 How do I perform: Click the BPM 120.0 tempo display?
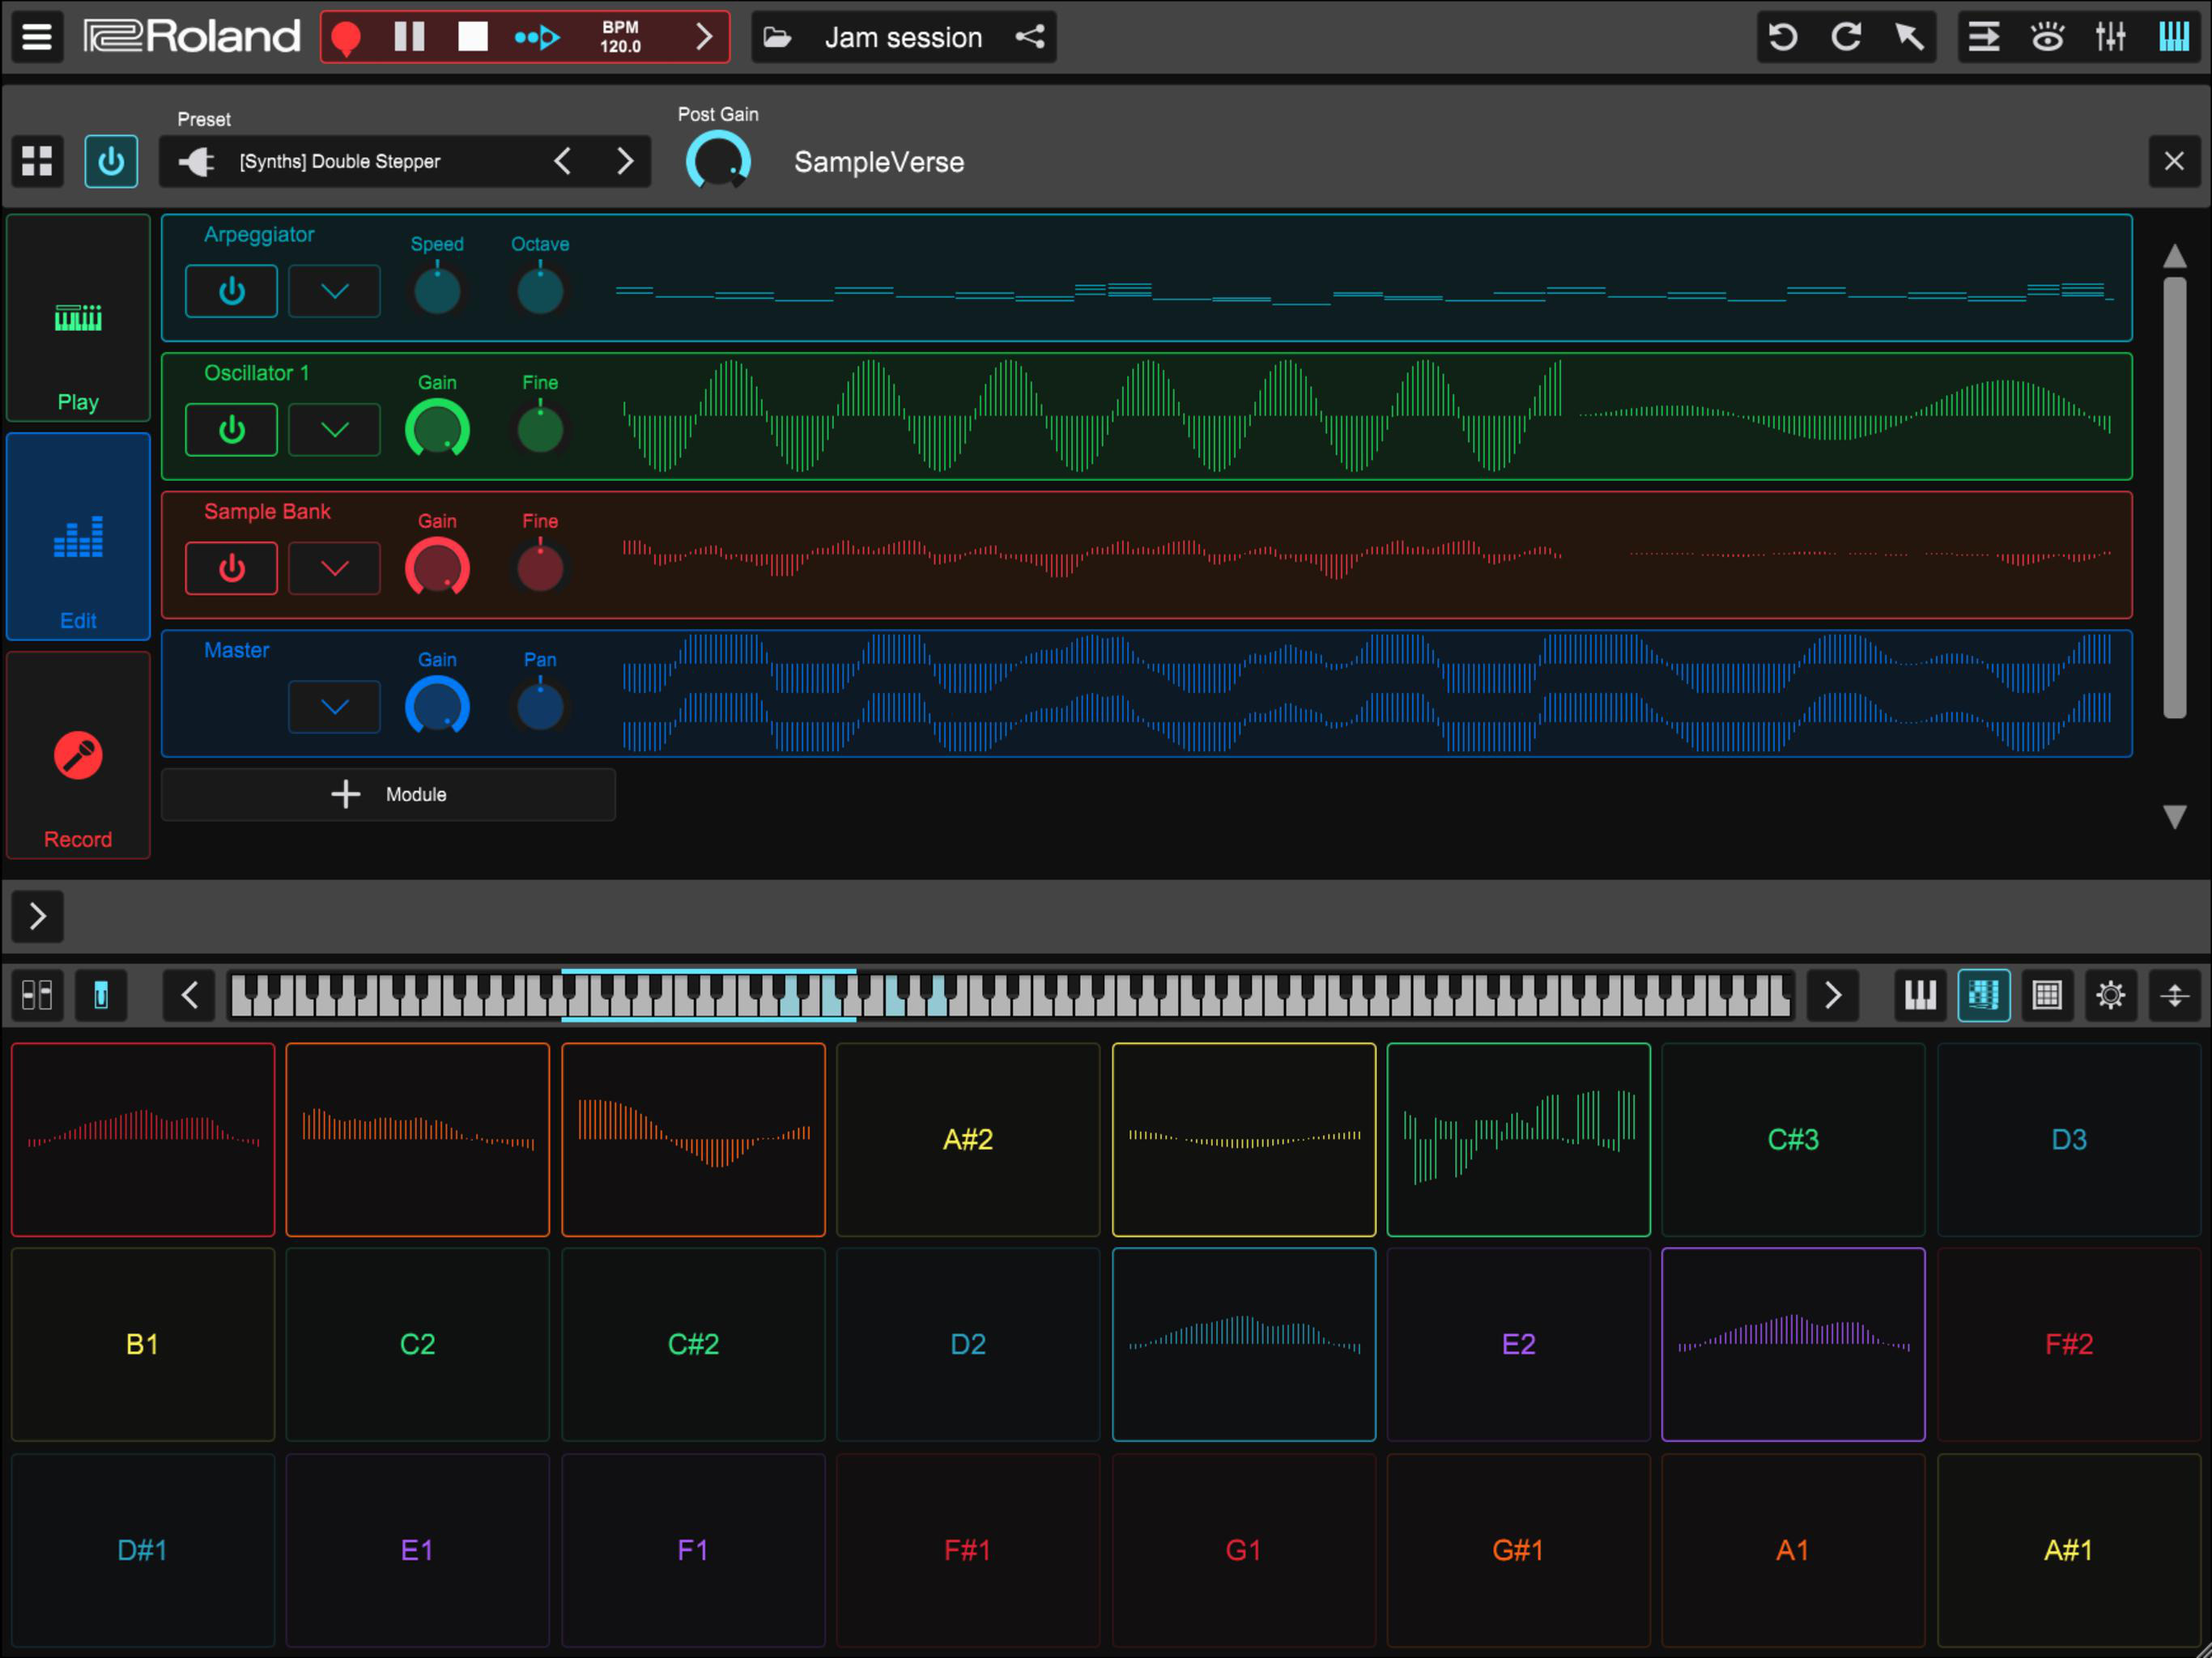coord(620,37)
